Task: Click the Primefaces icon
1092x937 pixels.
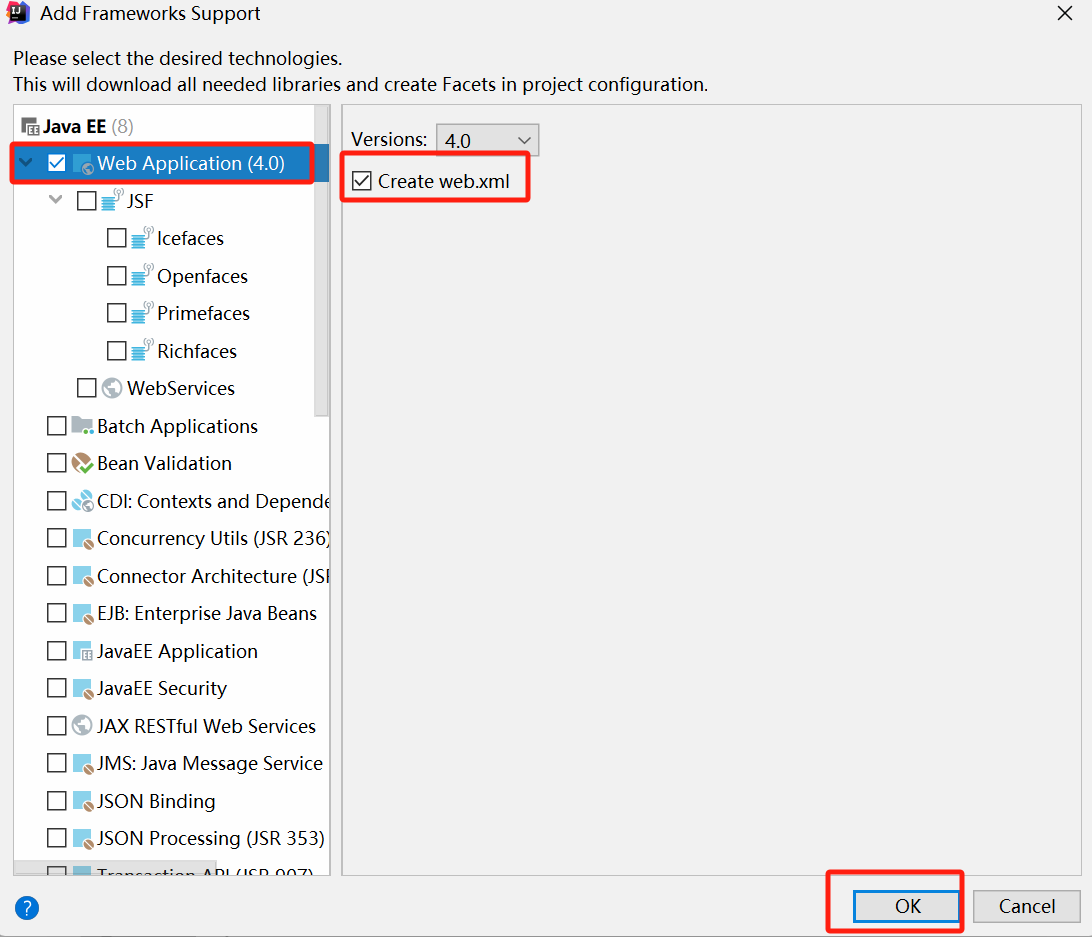Action: pos(142,313)
